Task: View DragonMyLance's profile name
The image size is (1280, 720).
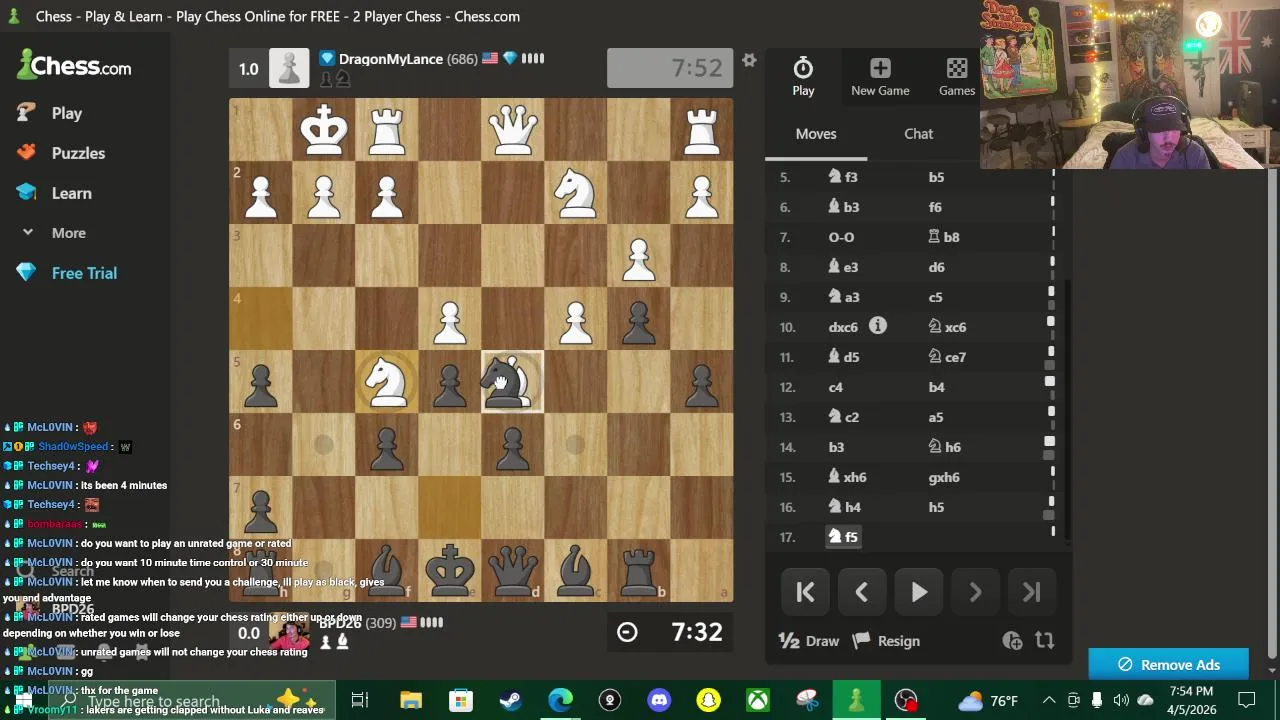Action: pos(391,59)
